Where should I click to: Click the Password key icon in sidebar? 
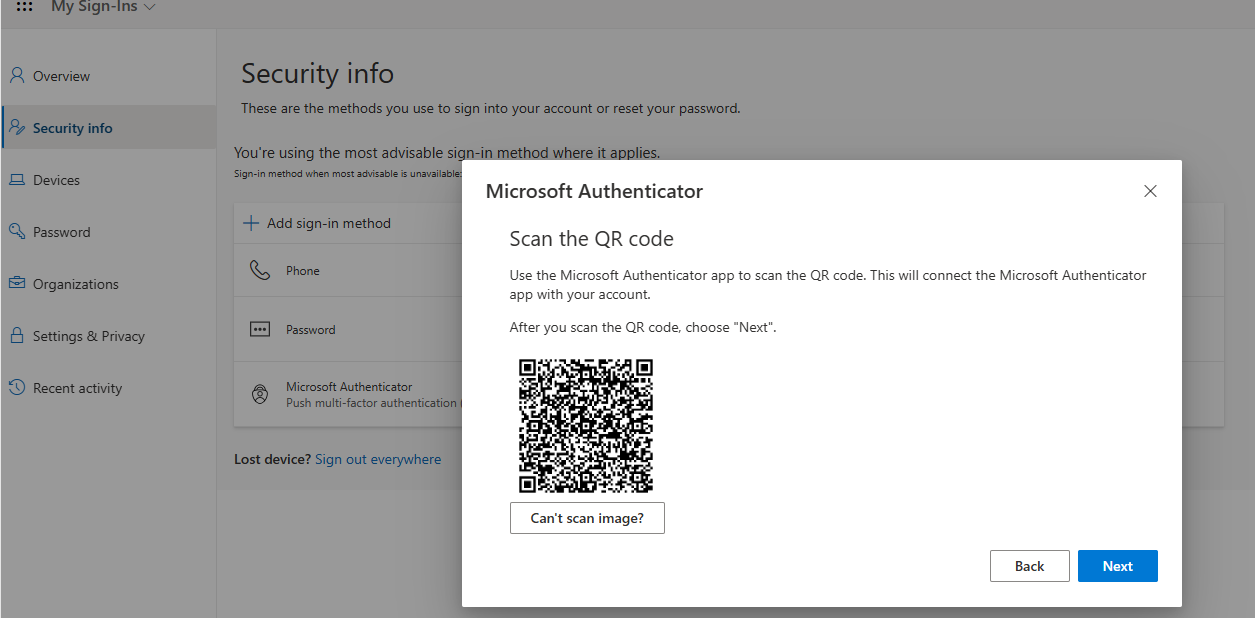tap(18, 231)
